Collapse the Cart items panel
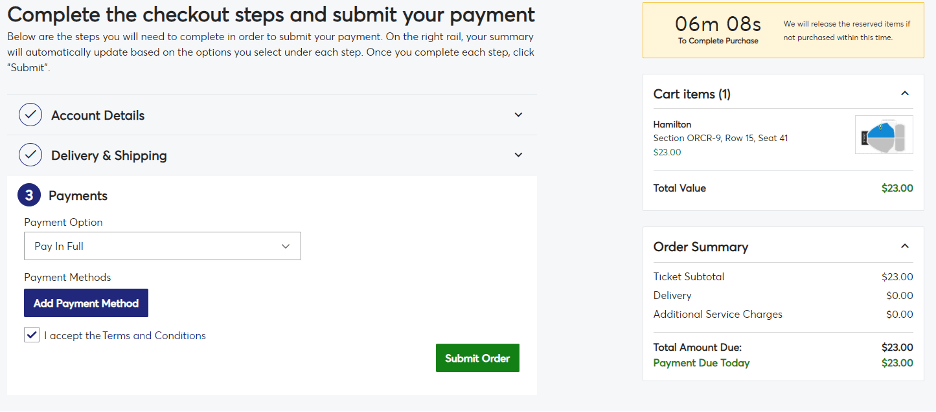 (x=904, y=94)
